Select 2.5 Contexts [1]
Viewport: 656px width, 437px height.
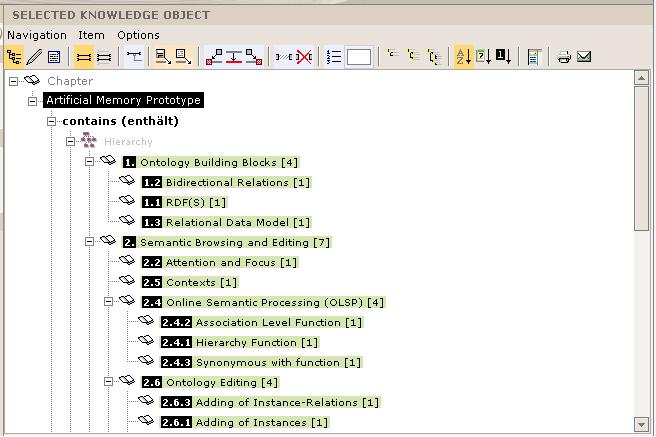coord(190,283)
